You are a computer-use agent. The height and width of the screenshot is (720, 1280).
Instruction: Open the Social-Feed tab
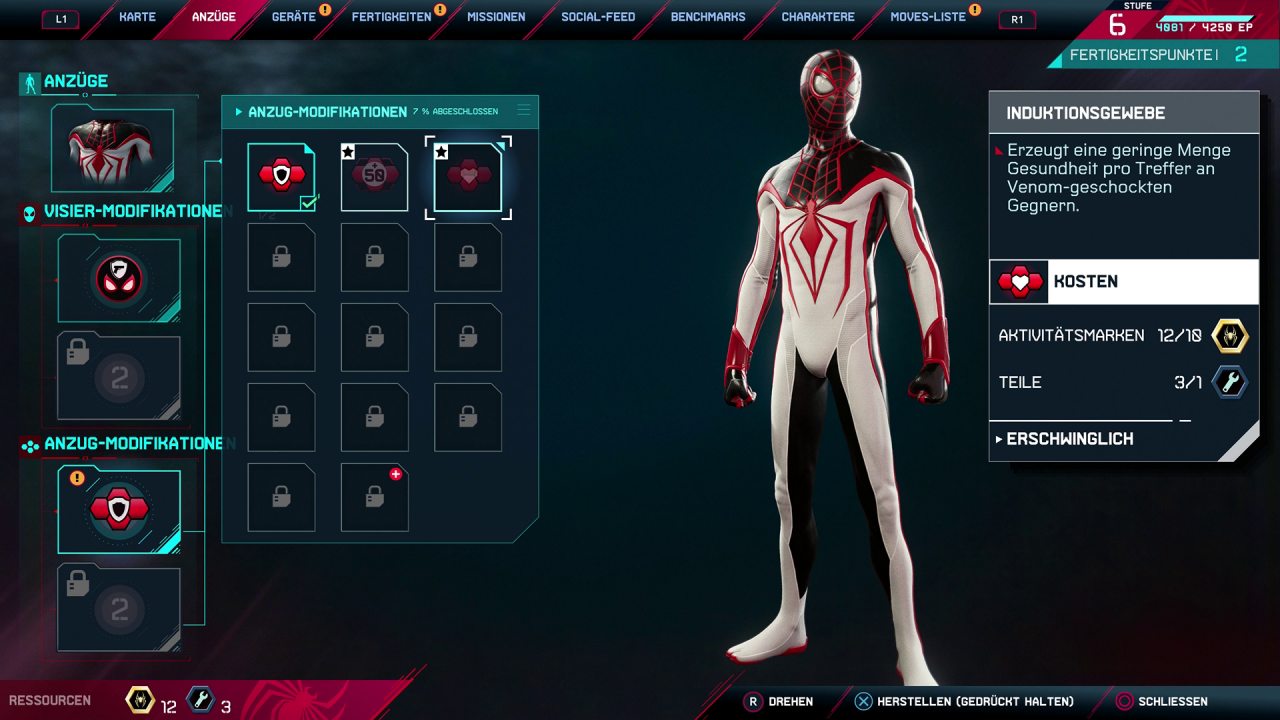pos(598,17)
